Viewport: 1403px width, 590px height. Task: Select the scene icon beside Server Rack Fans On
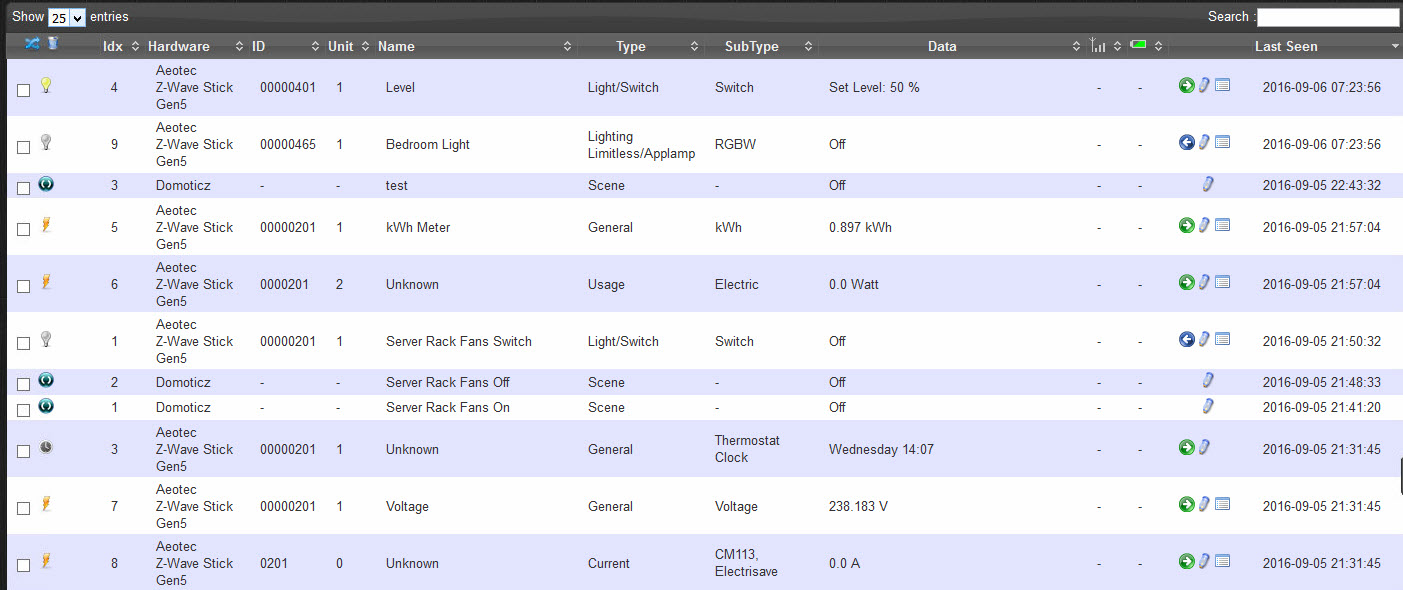(x=46, y=406)
